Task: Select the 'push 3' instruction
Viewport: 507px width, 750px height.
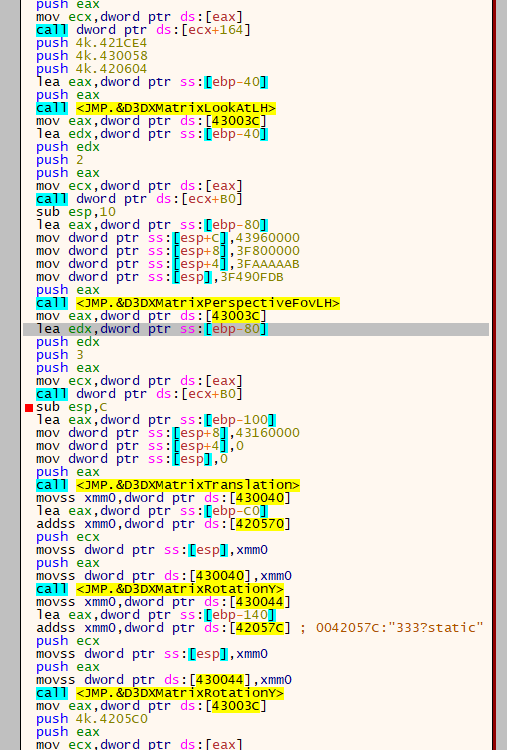Action: pyautogui.click(x=60, y=355)
